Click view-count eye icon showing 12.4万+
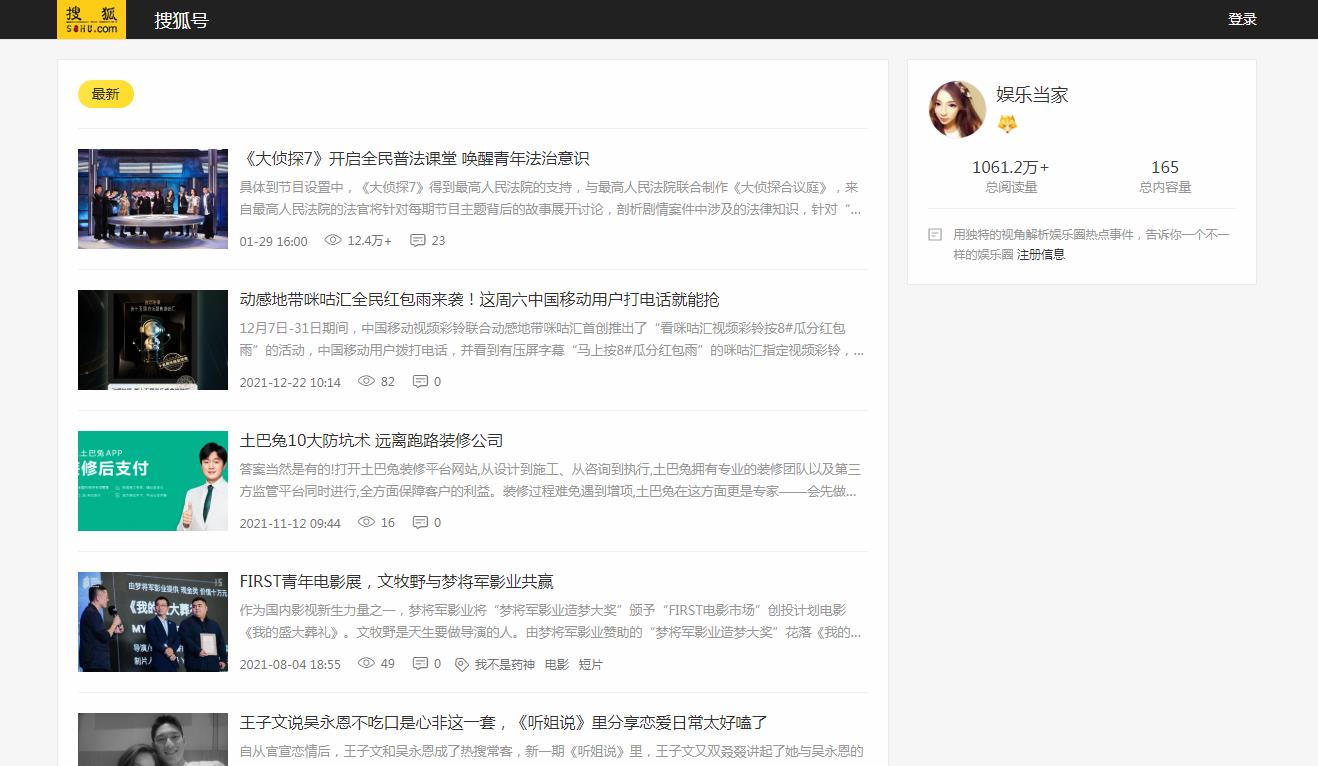The image size is (1318, 766). point(333,240)
